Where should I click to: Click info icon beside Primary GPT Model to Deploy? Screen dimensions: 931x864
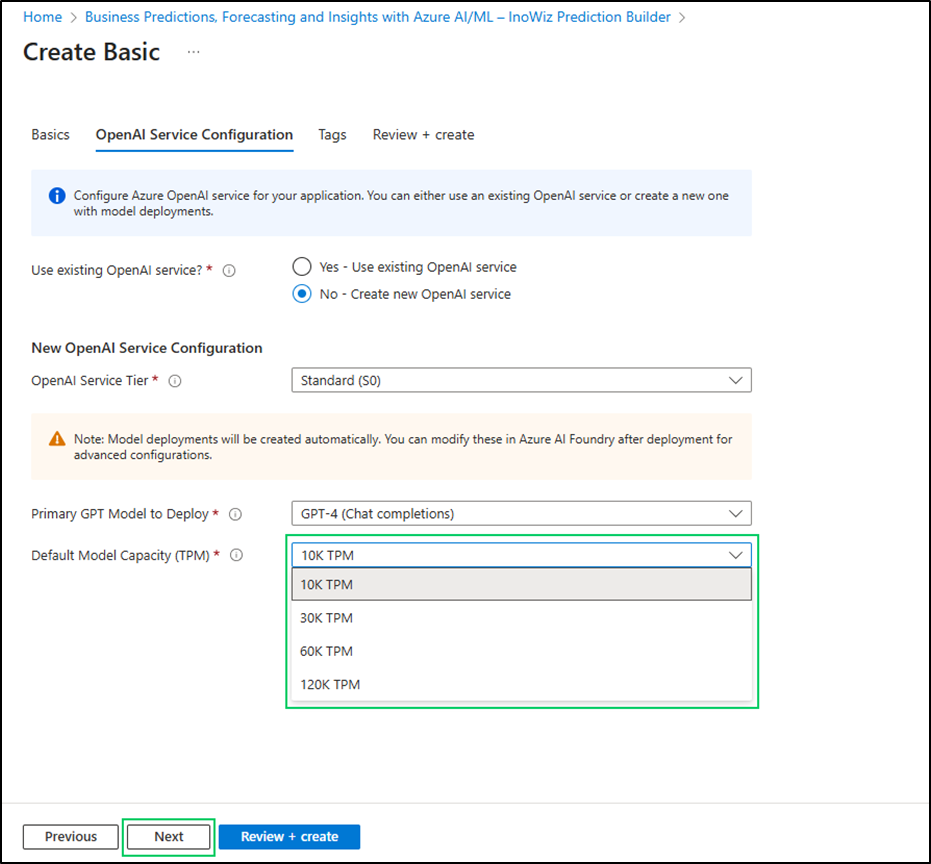(x=235, y=514)
